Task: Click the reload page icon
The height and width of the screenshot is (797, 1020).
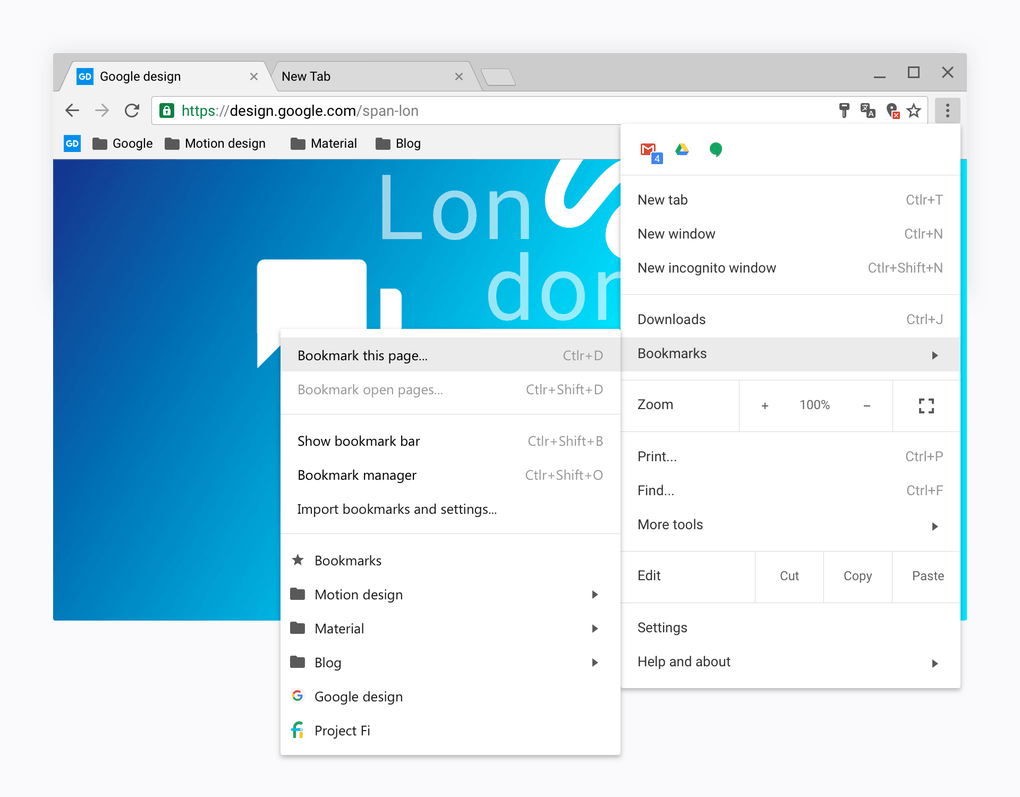Action: click(x=132, y=111)
